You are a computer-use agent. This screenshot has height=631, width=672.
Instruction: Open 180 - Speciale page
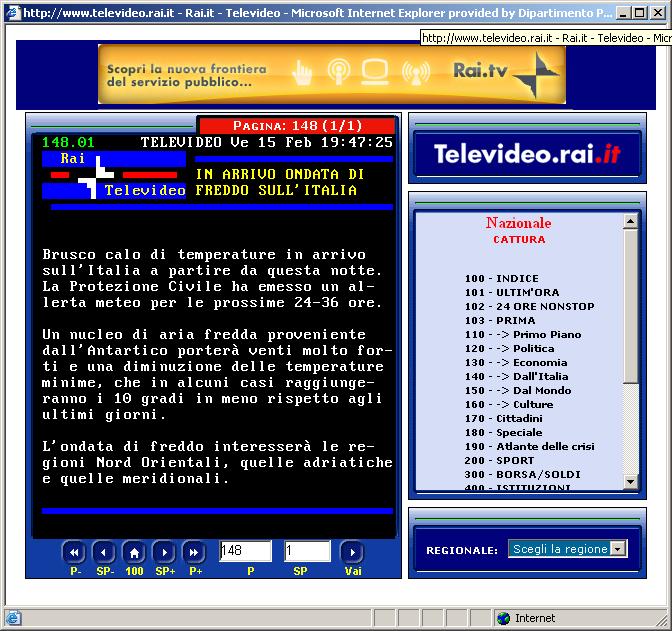click(504, 433)
